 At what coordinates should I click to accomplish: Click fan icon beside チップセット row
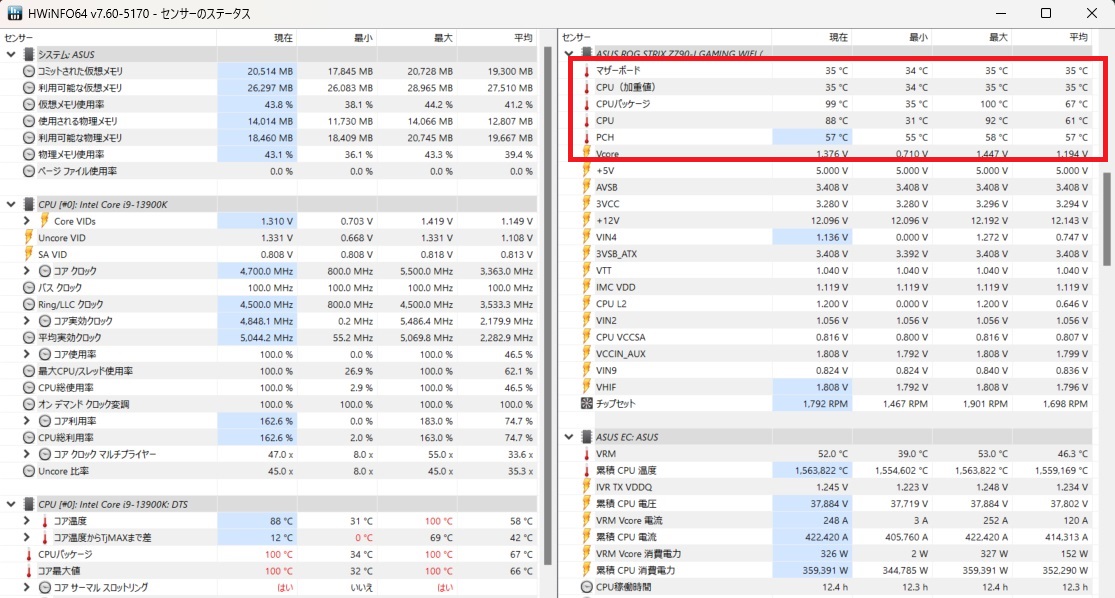(x=587, y=403)
